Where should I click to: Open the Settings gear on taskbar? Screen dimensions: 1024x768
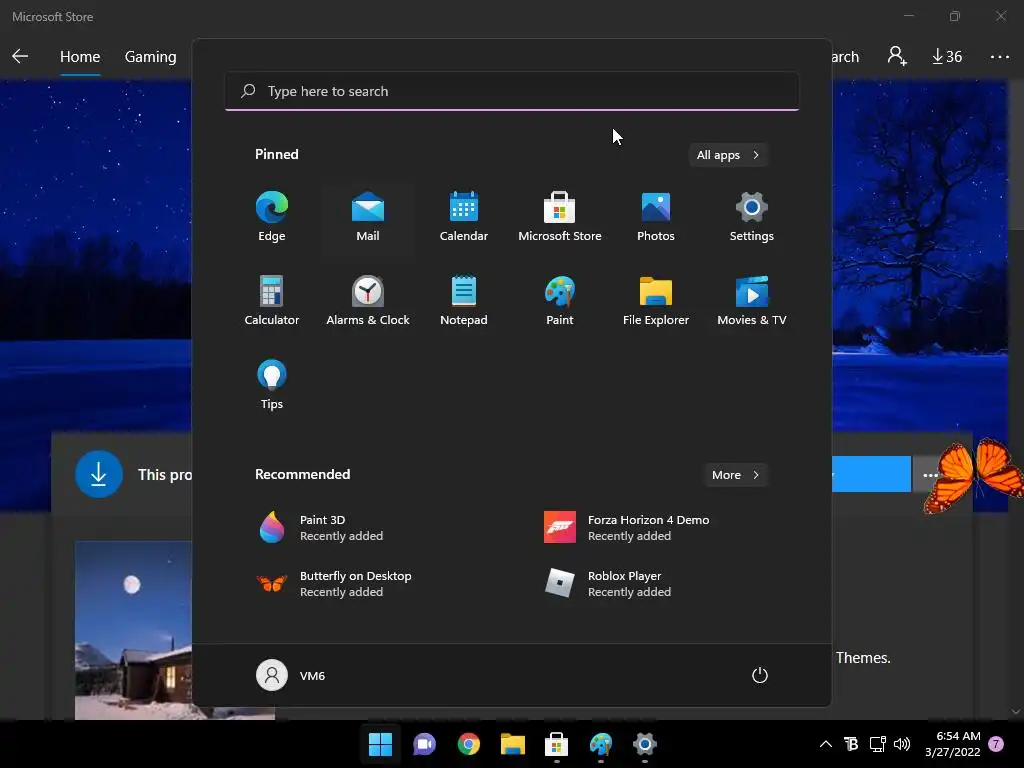pyautogui.click(x=645, y=744)
